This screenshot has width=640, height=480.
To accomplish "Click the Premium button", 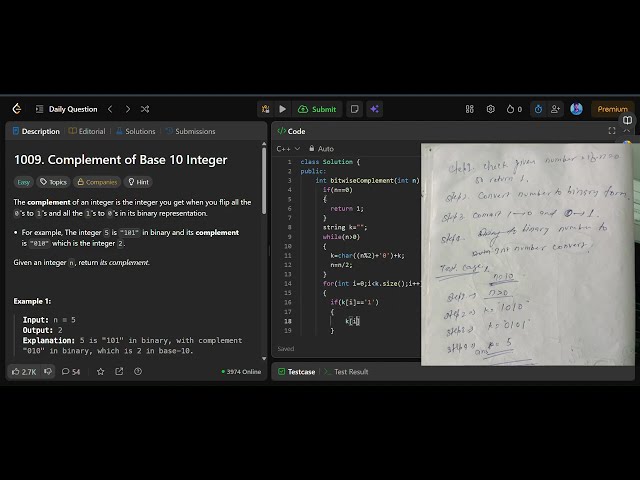I will 613,109.
